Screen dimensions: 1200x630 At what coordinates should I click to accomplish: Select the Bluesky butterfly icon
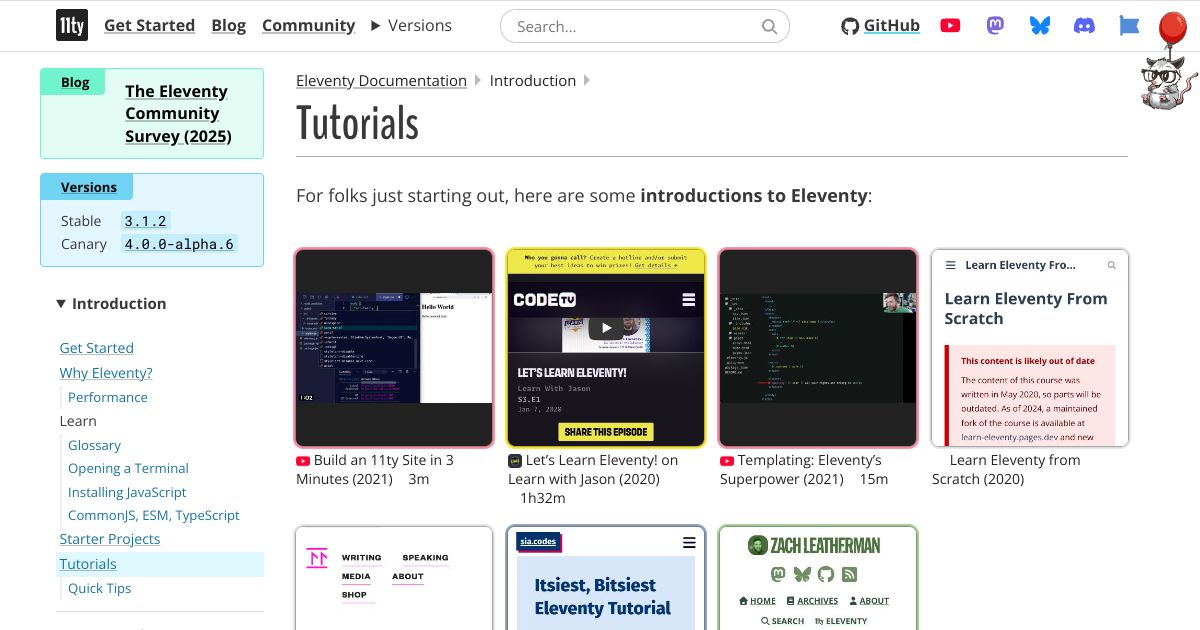tap(1040, 25)
